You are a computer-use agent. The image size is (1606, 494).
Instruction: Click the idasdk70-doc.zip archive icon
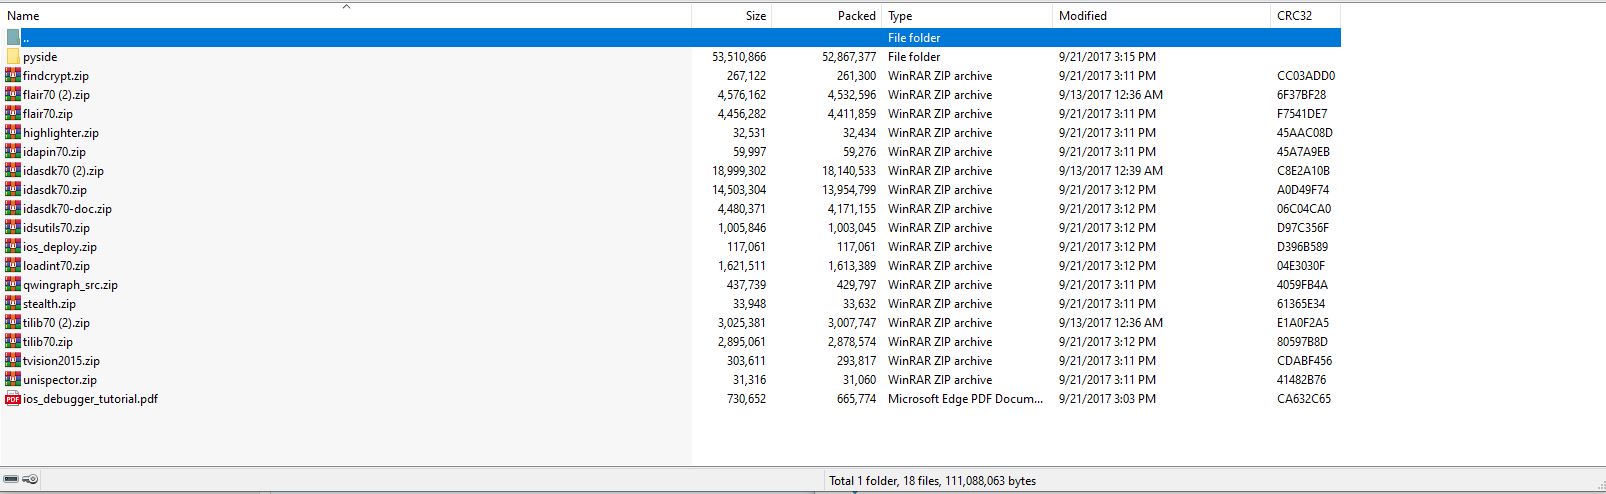(13, 208)
